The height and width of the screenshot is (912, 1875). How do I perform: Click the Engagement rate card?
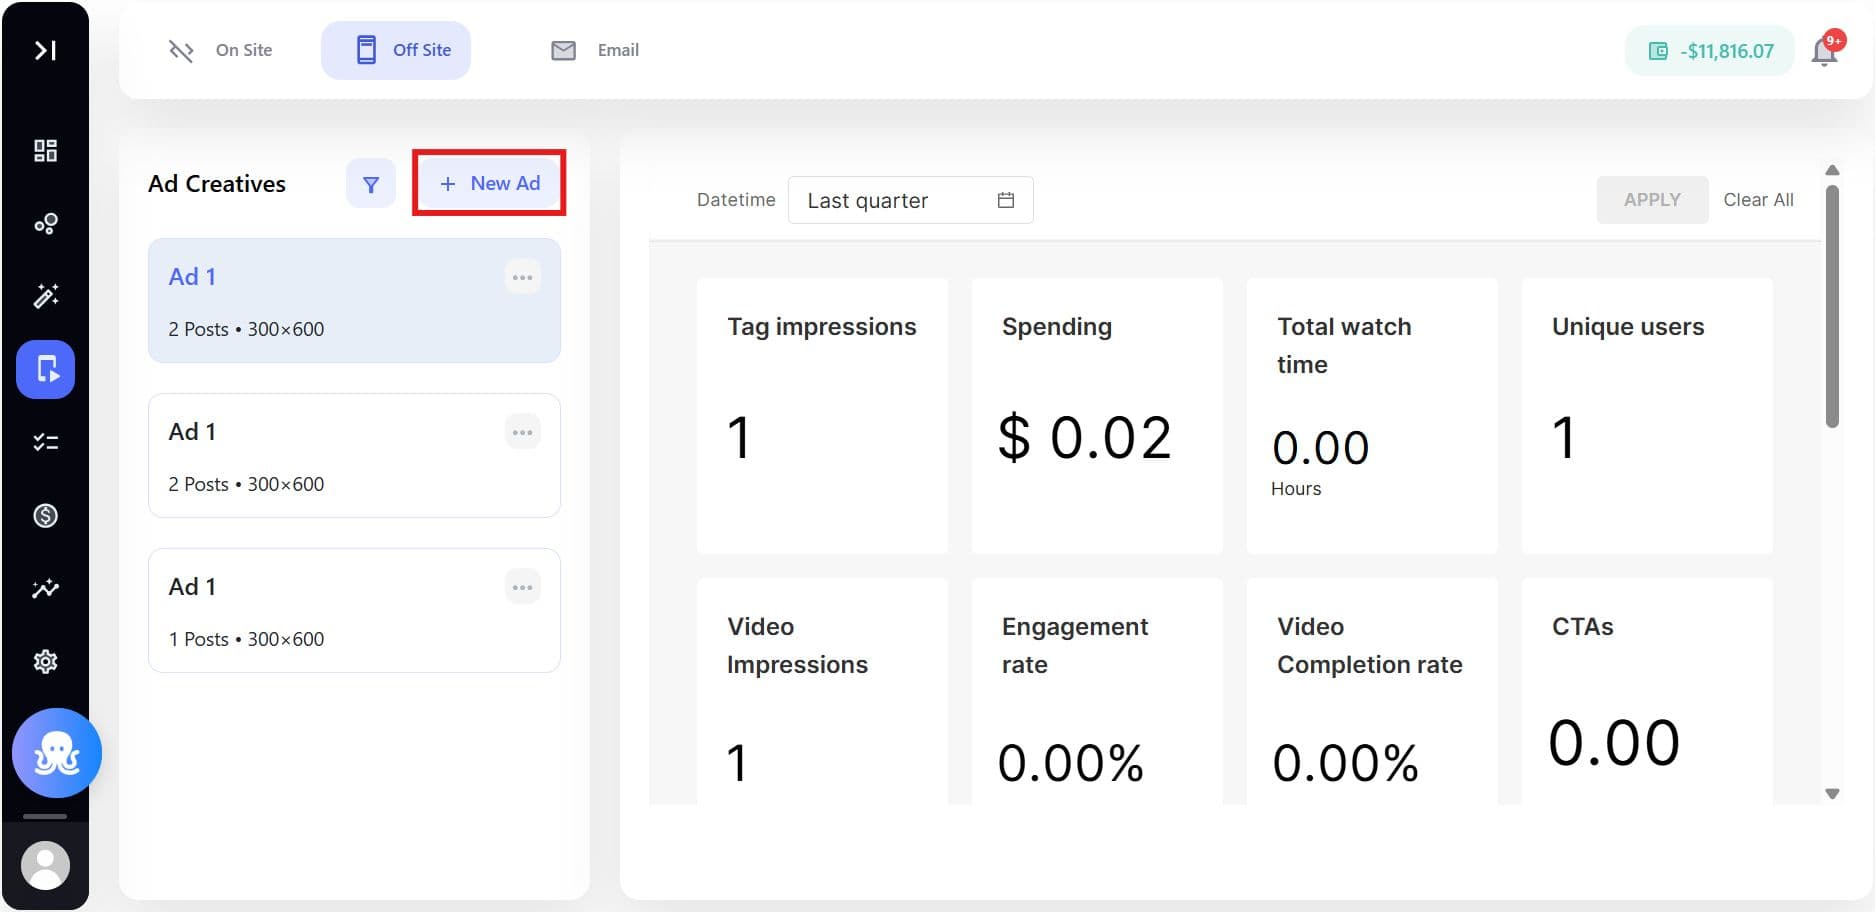(1097, 691)
